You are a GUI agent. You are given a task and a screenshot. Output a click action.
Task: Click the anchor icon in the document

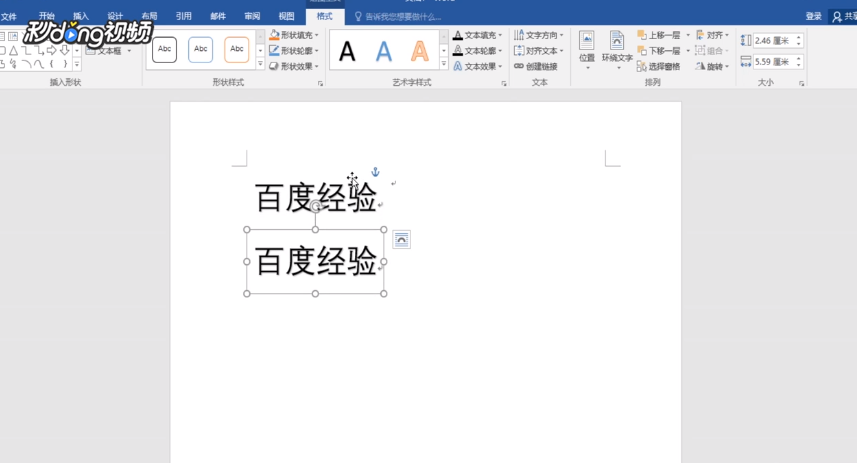point(375,172)
